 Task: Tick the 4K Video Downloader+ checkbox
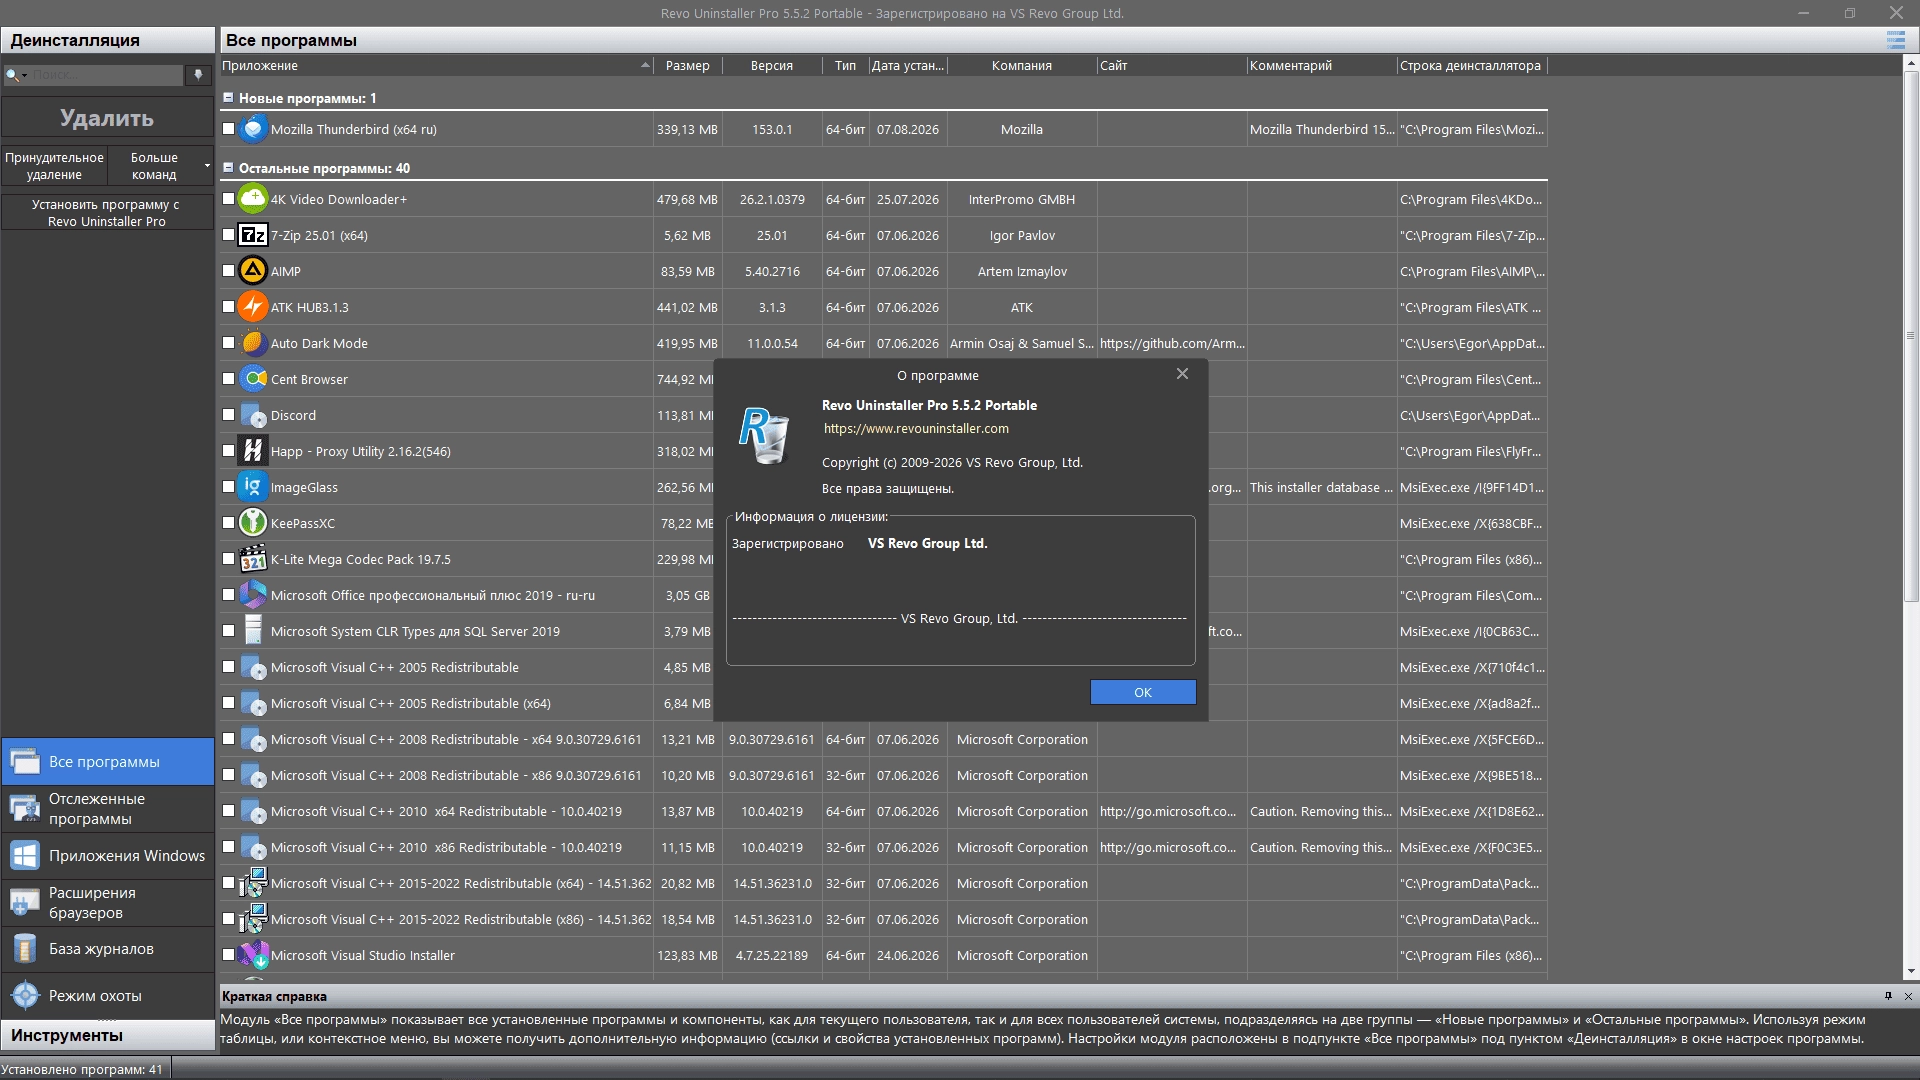228,199
